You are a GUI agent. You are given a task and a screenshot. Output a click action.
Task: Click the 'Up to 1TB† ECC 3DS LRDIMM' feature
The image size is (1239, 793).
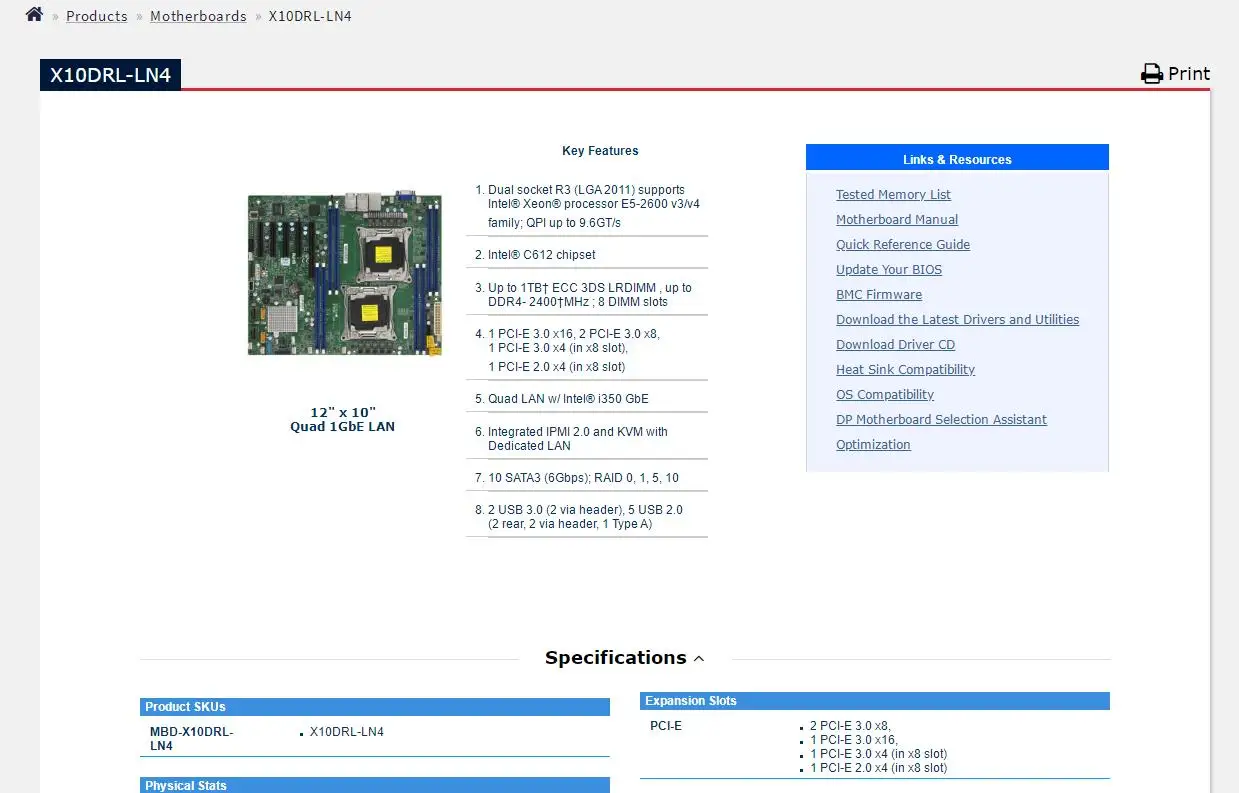[590, 295]
